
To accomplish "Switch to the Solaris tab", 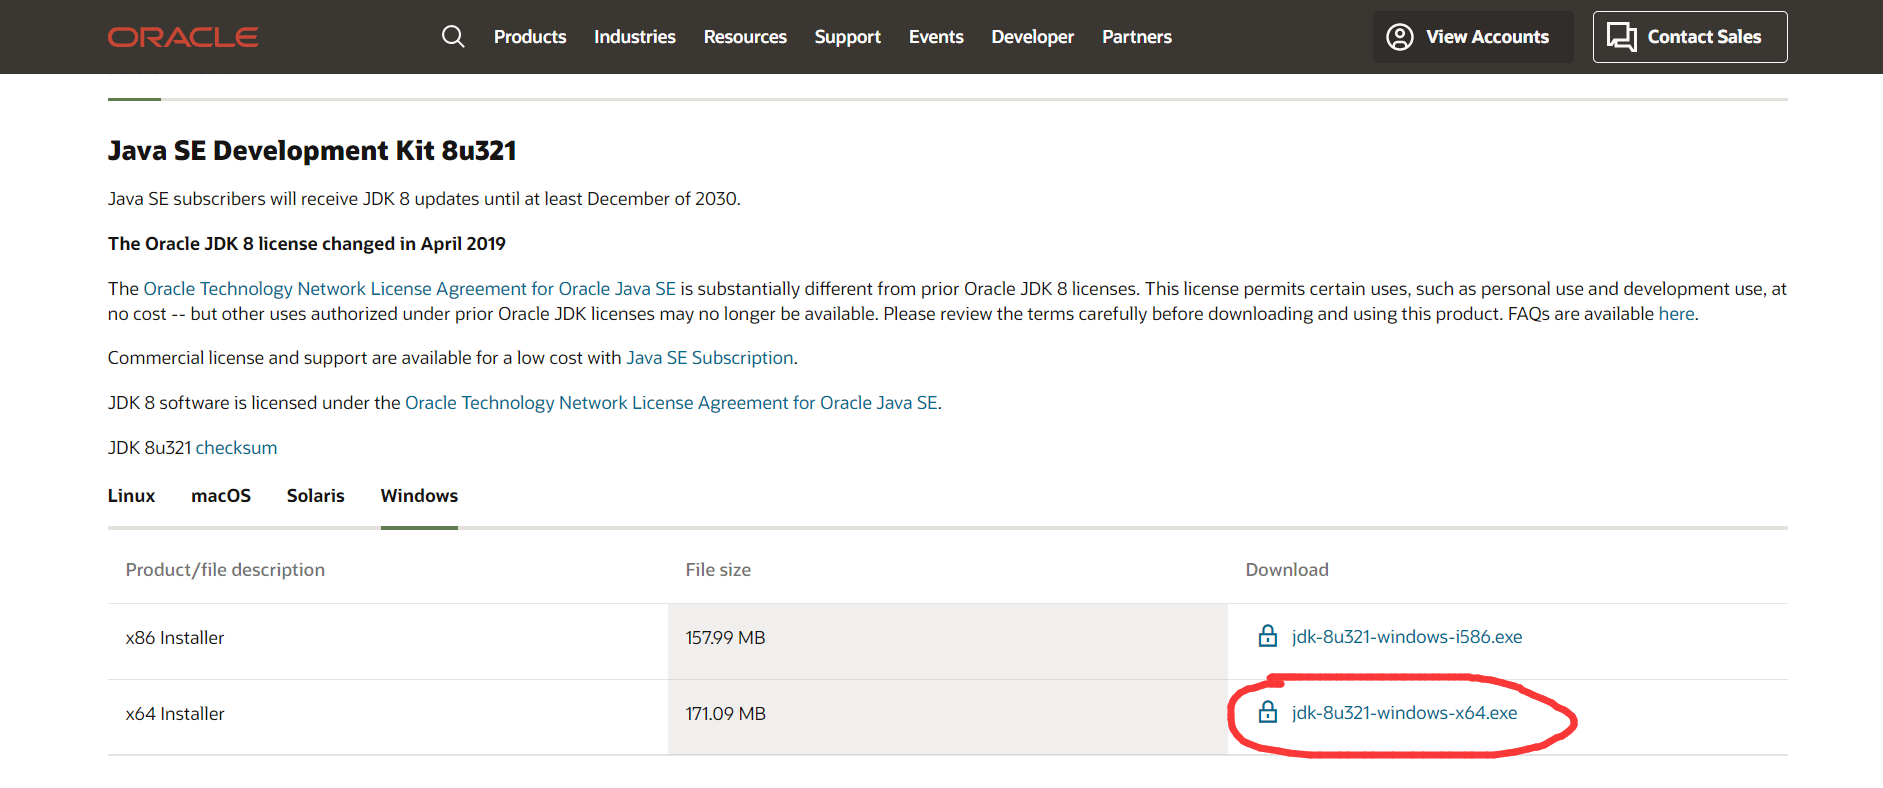I will click(316, 496).
